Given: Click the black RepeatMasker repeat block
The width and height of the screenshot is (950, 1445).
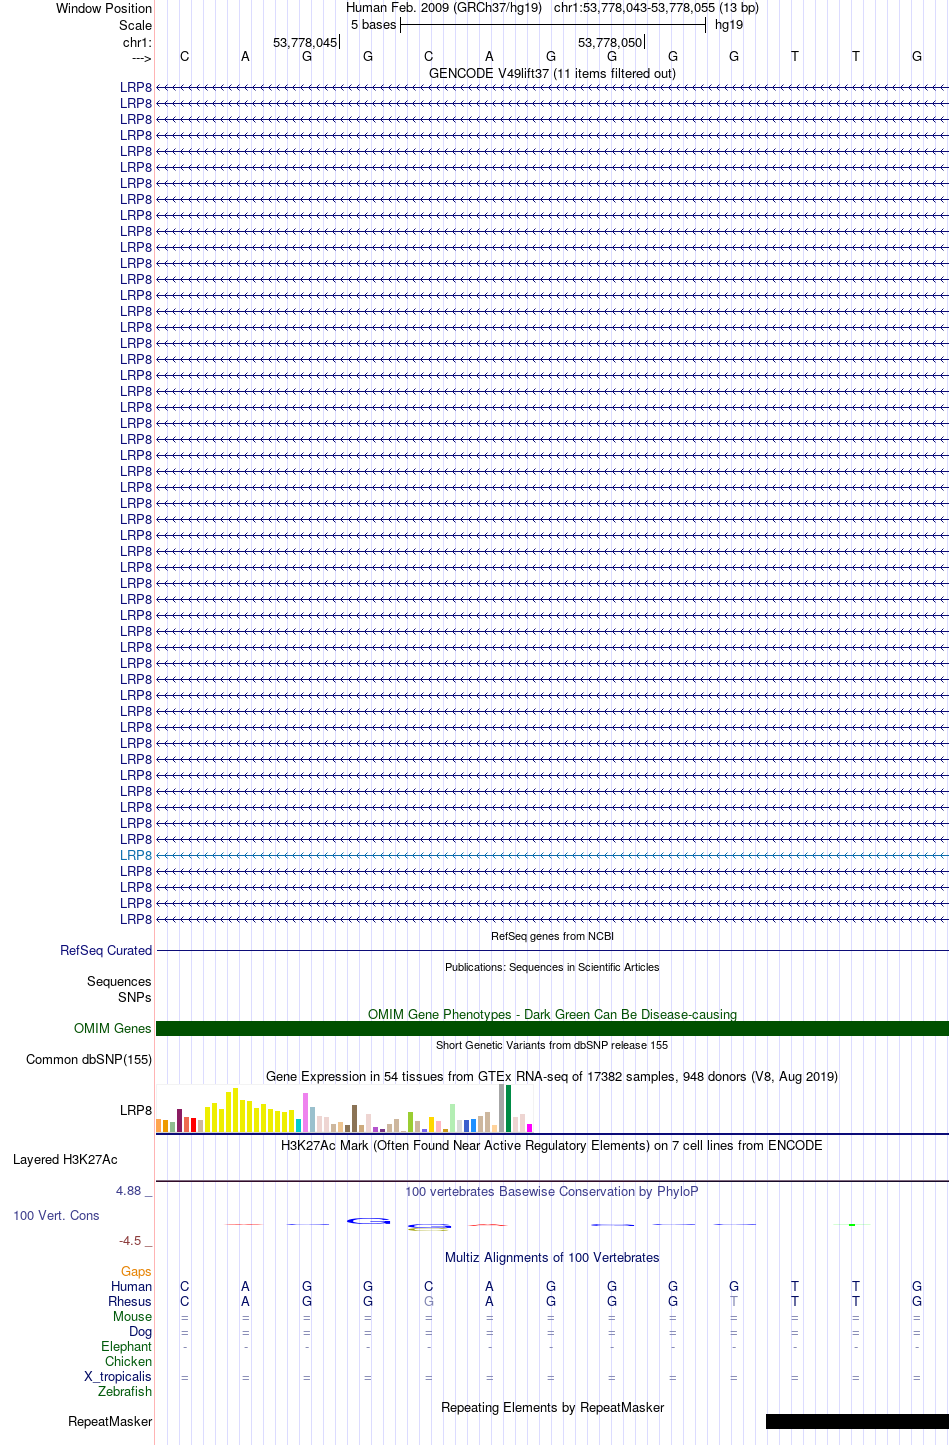Looking at the screenshot, I should (x=857, y=1421).
